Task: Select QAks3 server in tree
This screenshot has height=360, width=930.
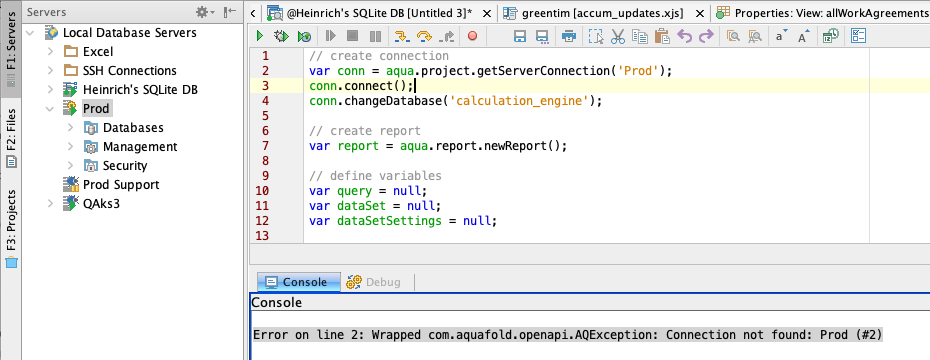Action: tap(102, 203)
